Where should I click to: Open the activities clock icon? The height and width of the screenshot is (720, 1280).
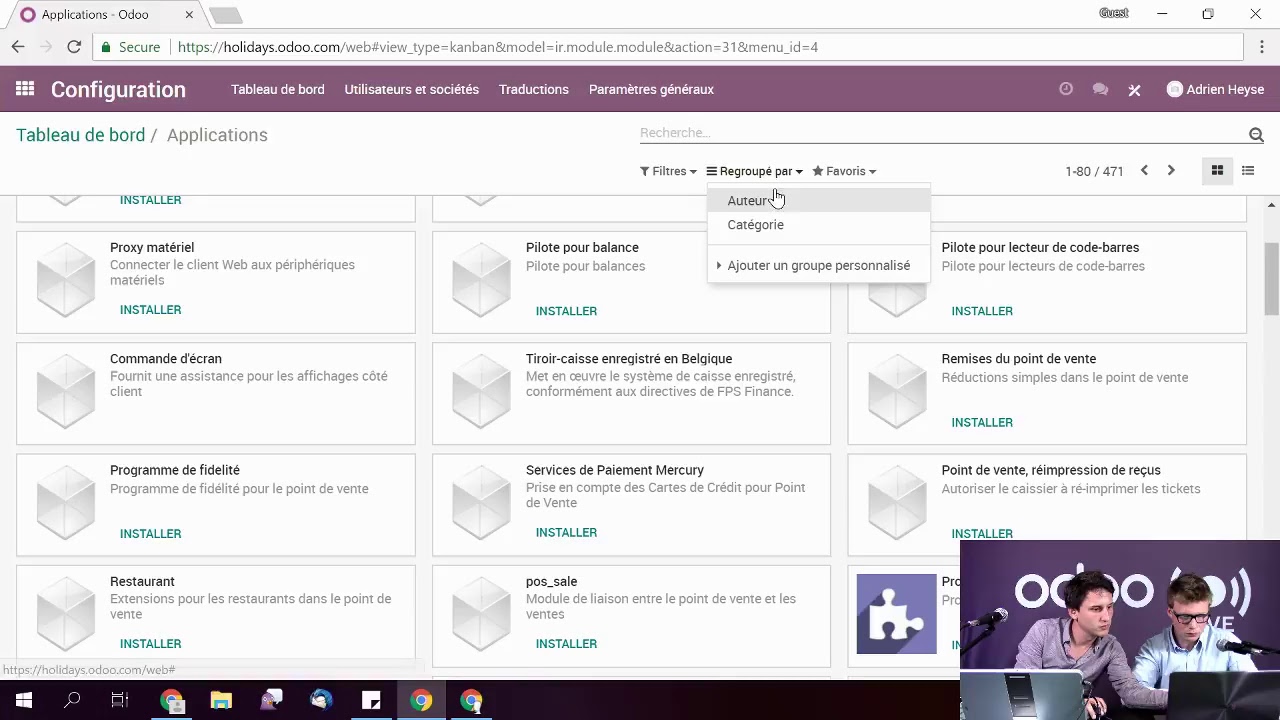[1066, 89]
